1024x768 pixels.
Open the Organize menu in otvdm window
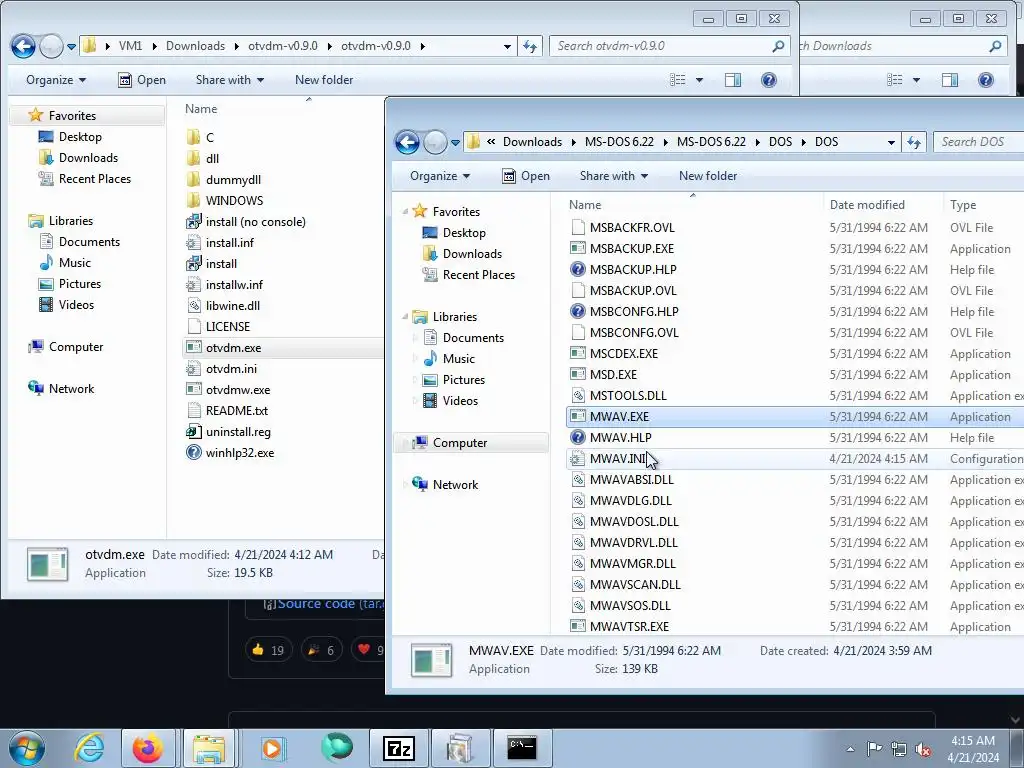pos(56,80)
